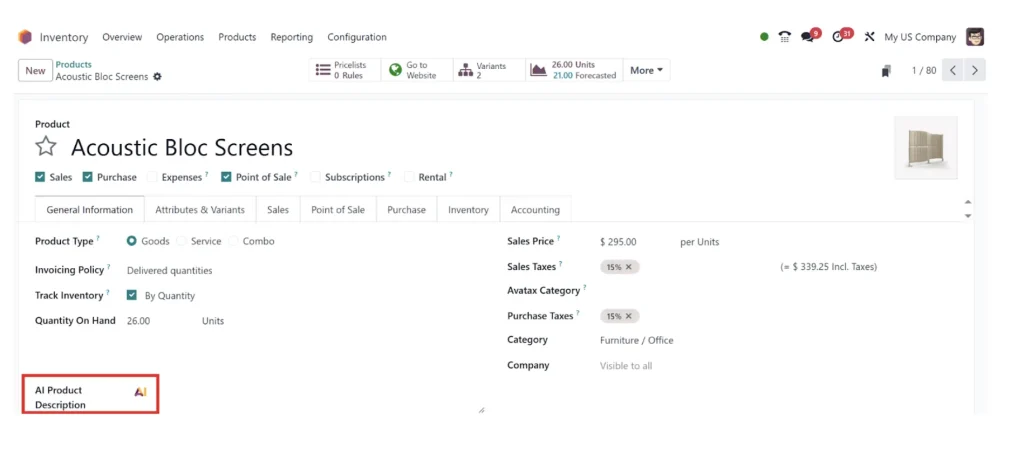
Task: Click the debug tools wrench icon
Action: tap(869, 37)
